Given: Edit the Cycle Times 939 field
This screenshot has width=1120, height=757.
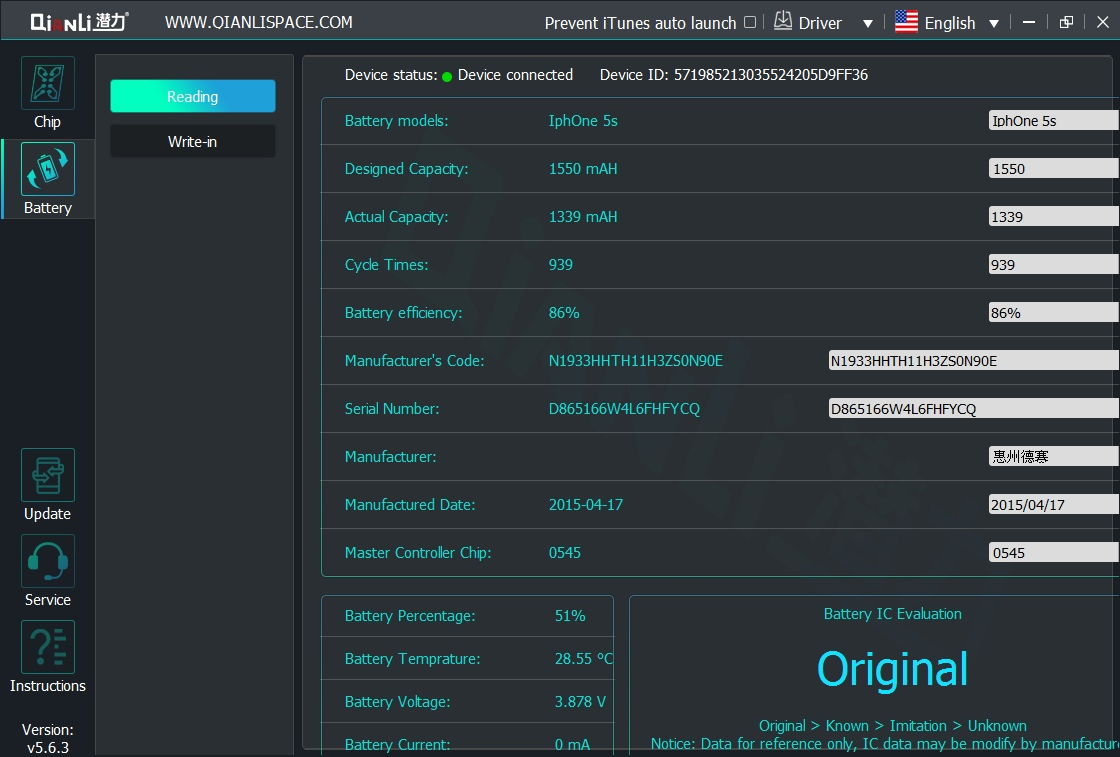Looking at the screenshot, I should [1054, 264].
